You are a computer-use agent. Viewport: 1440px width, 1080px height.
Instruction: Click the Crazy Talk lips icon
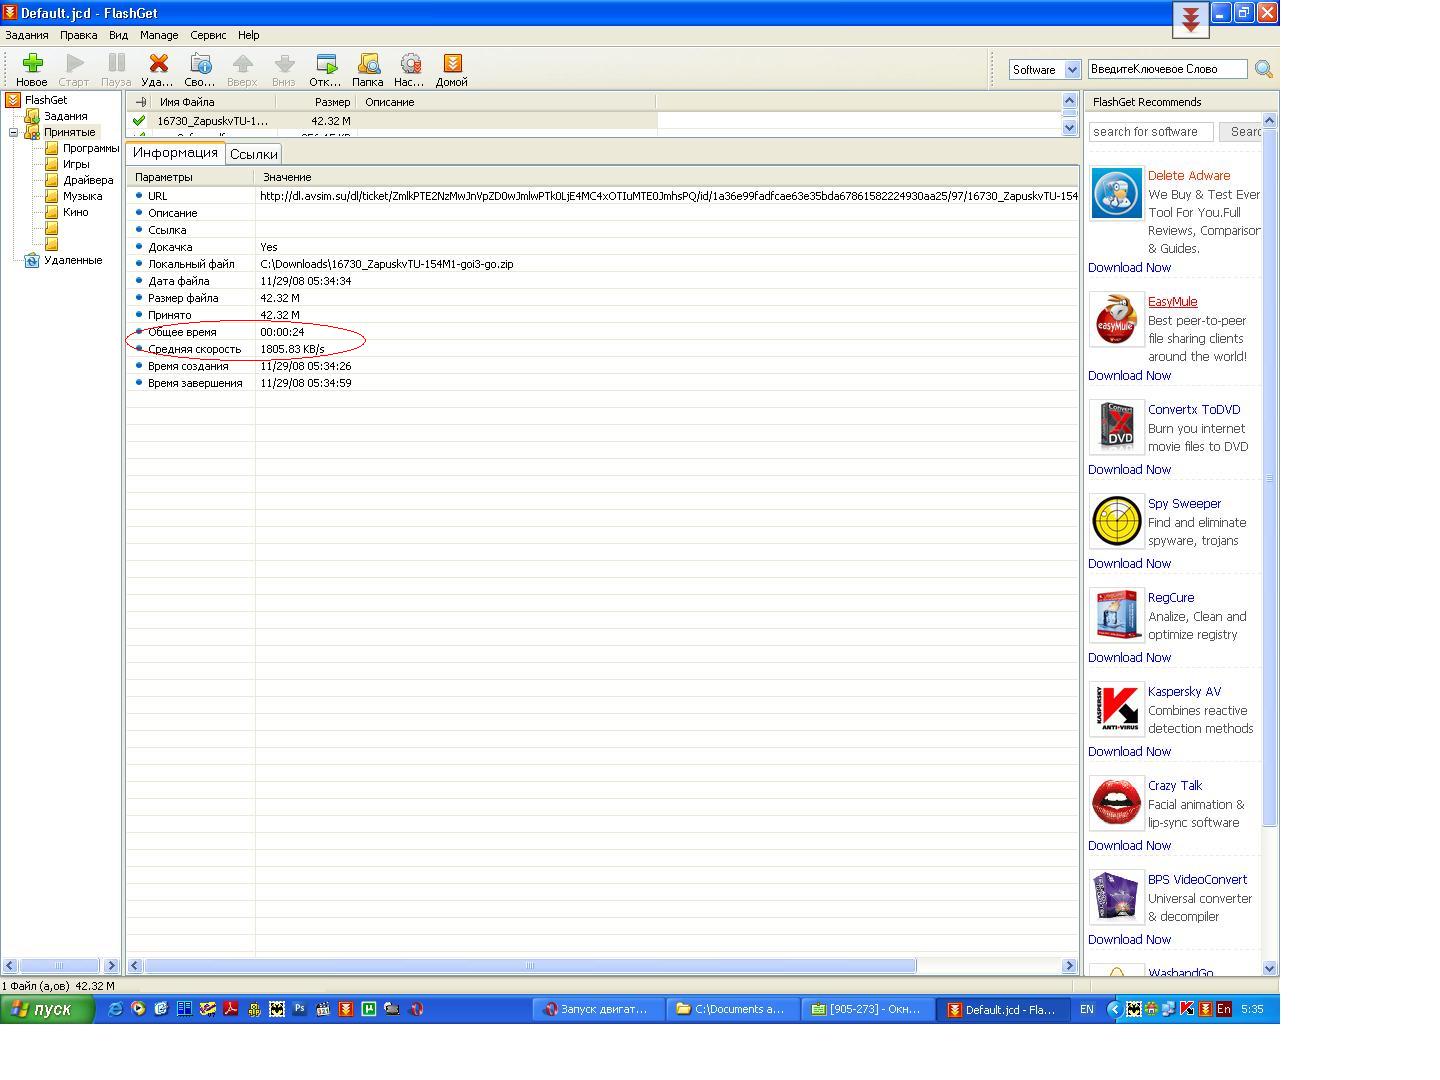(x=1116, y=803)
